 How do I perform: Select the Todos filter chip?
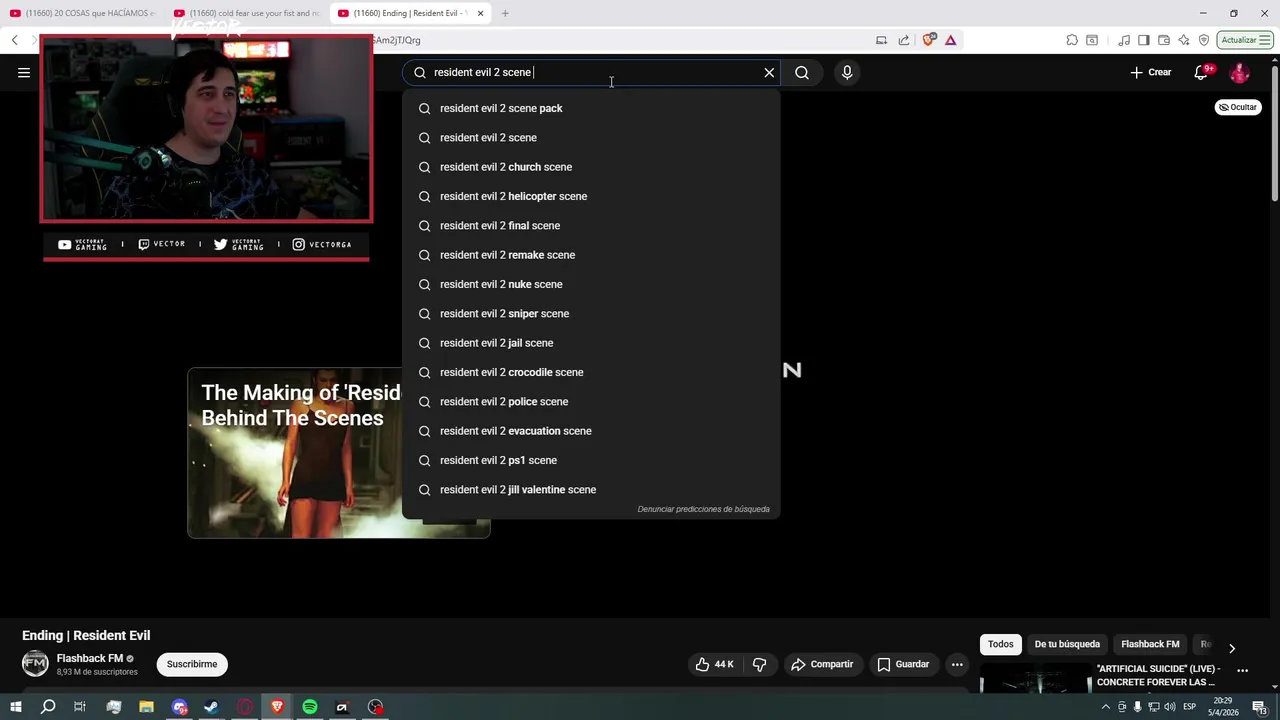1001,644
